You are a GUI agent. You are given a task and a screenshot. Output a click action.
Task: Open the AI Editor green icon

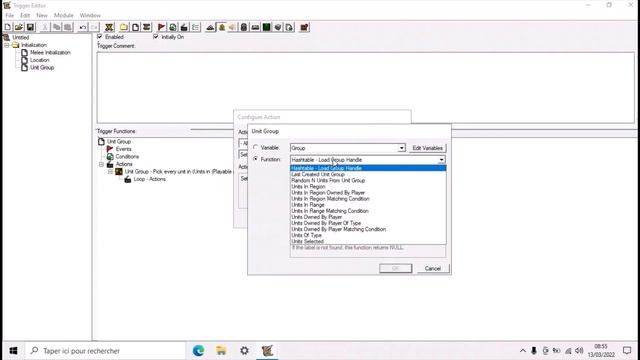[267, 27]
